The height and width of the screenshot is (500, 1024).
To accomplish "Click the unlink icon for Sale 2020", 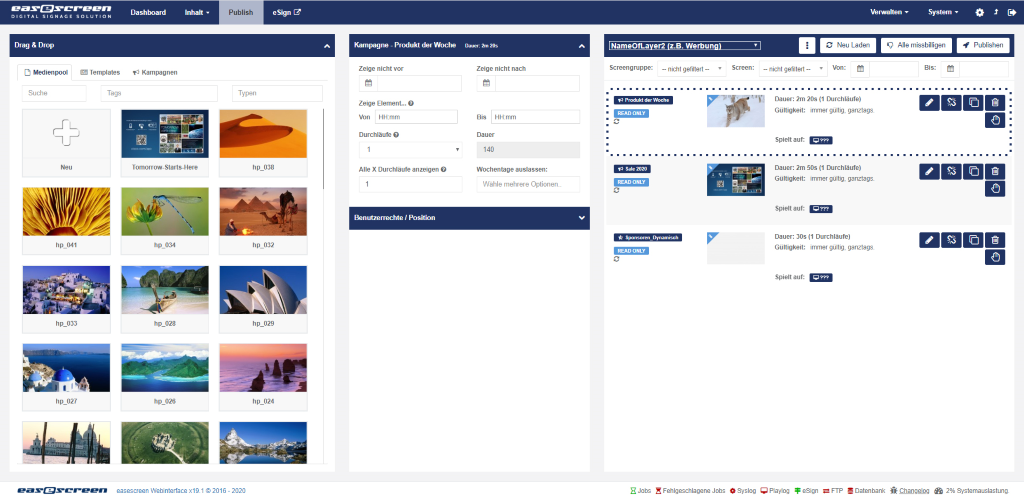I will pos(950,171).
